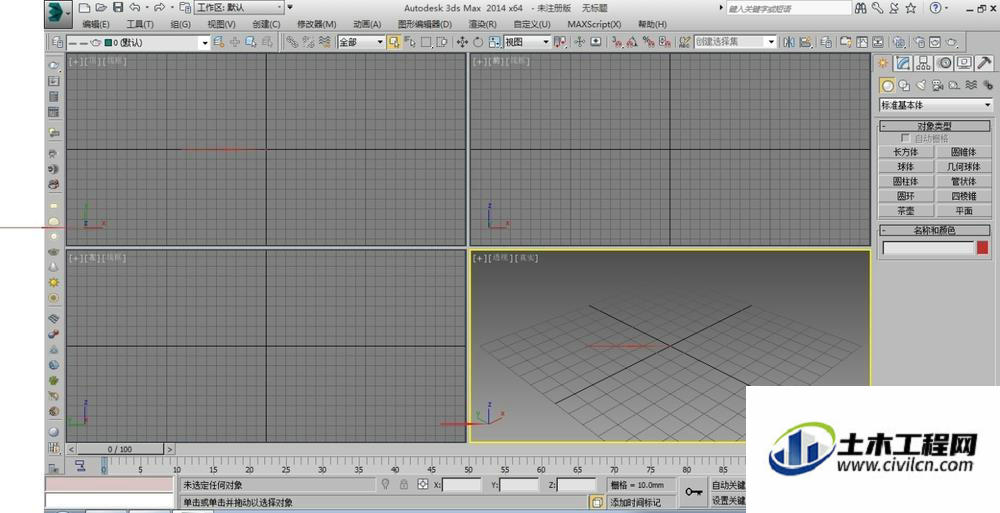Open the 3ds Max application menu logo
Image resolution: width=1000 pixels, height=513 pixels.
pos(57,13)
